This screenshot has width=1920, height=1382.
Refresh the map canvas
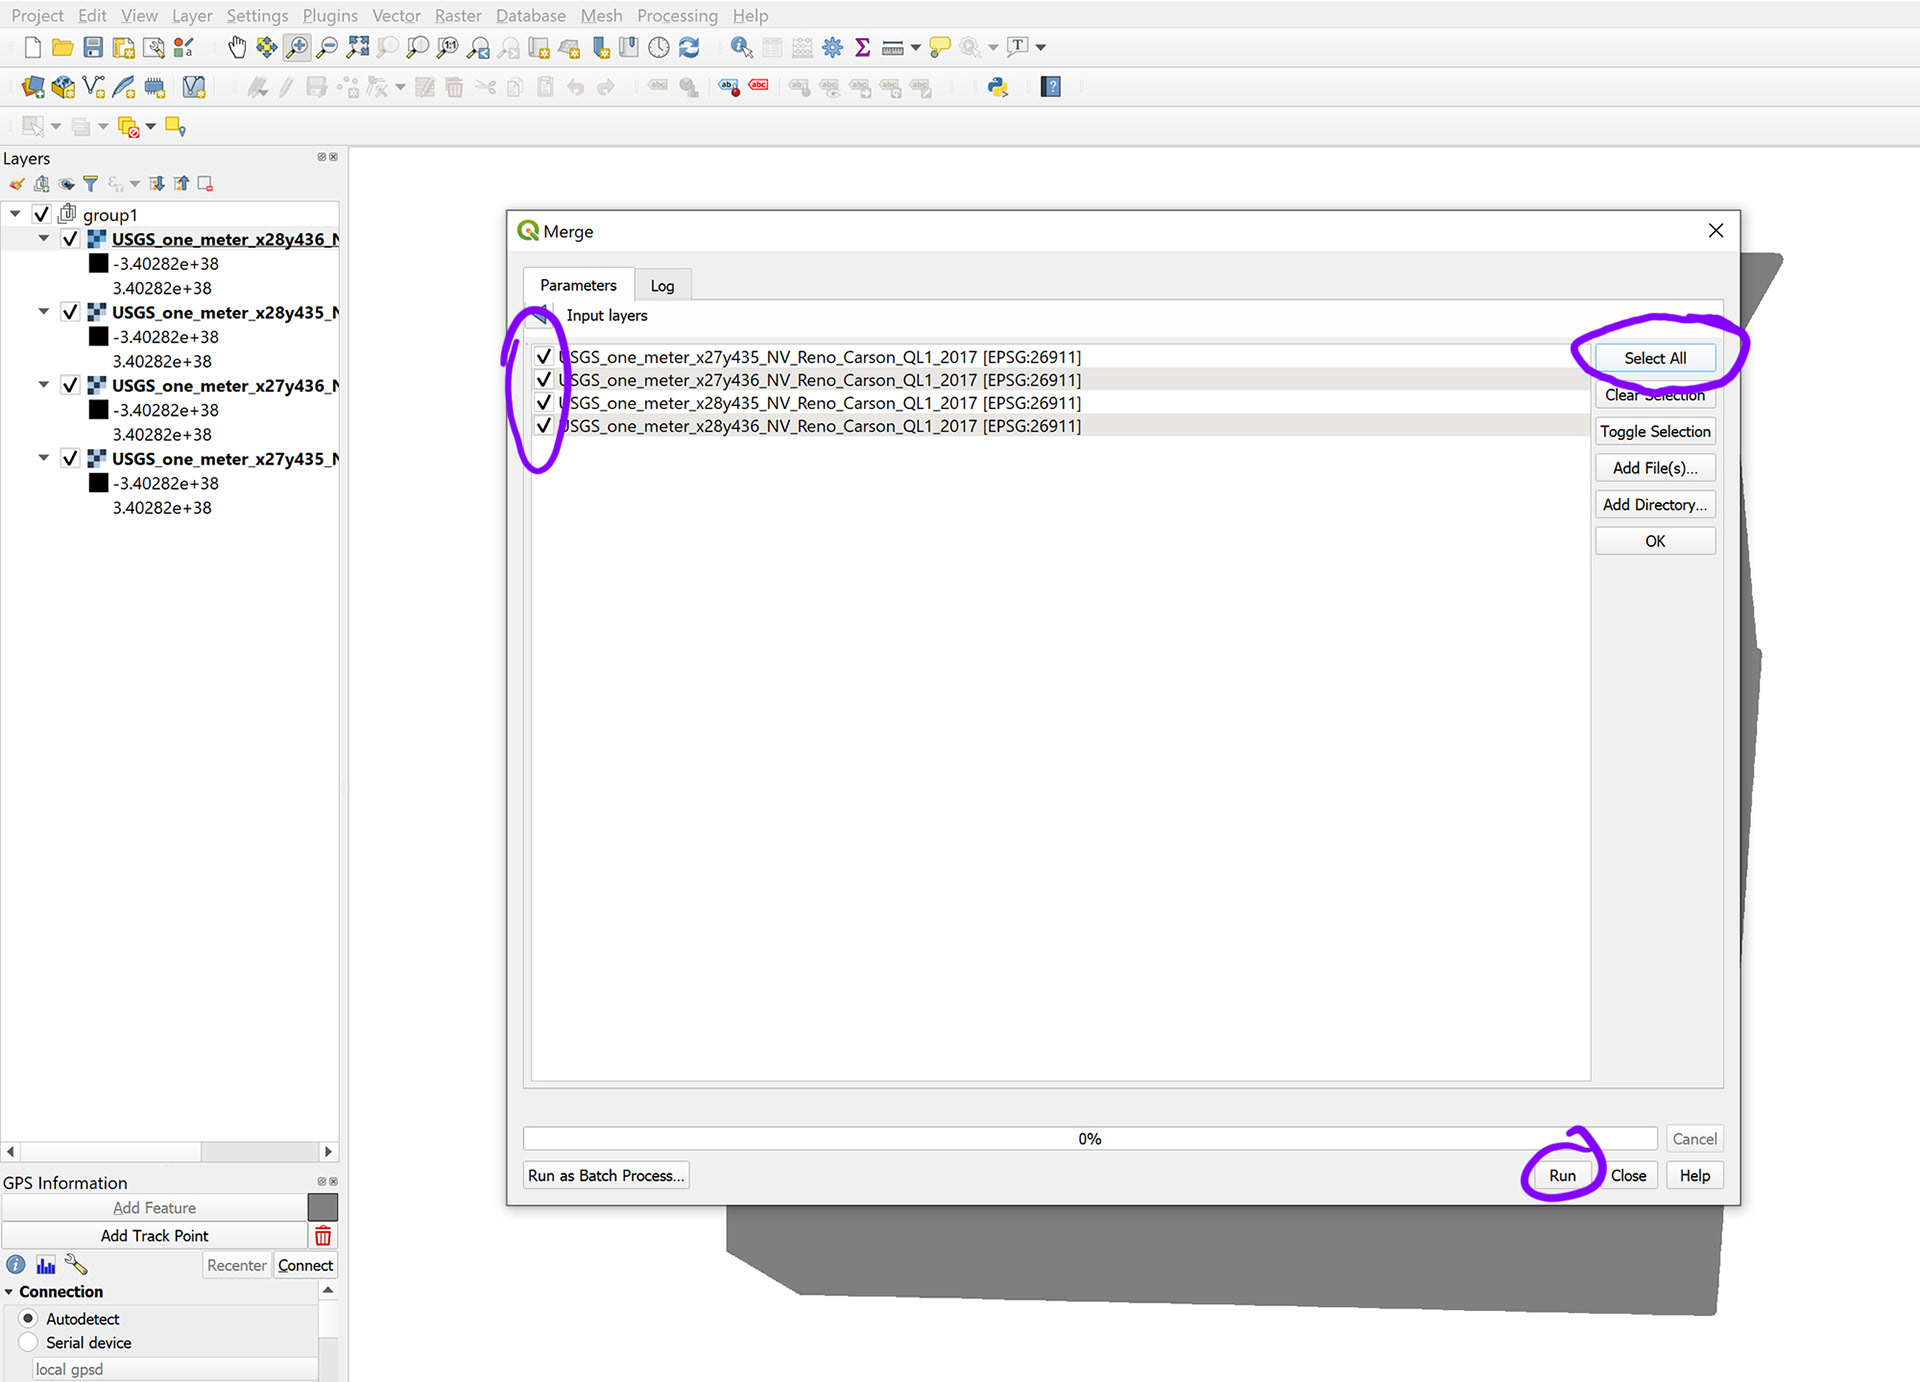(x=689, y=47)
